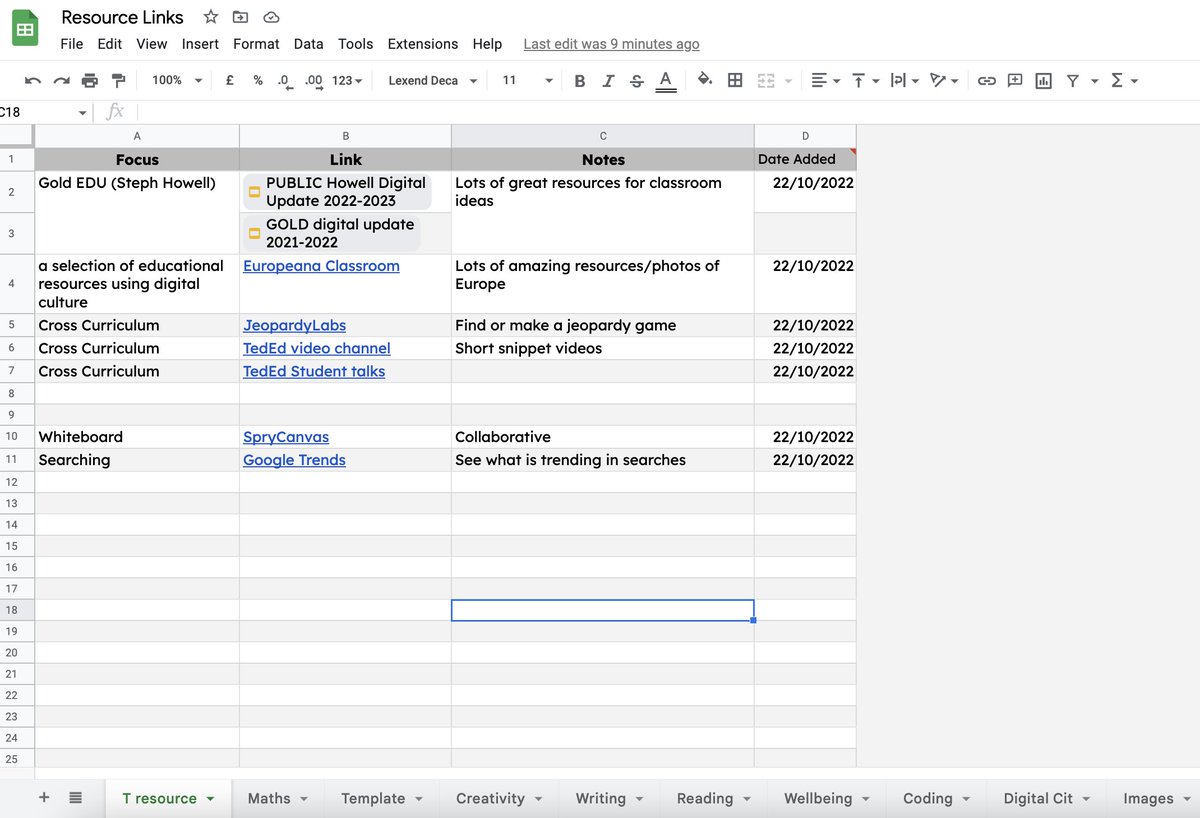Click the Undo arrow icon
The width and height of the screenshot is (1200, 818).
click(33, 81)
